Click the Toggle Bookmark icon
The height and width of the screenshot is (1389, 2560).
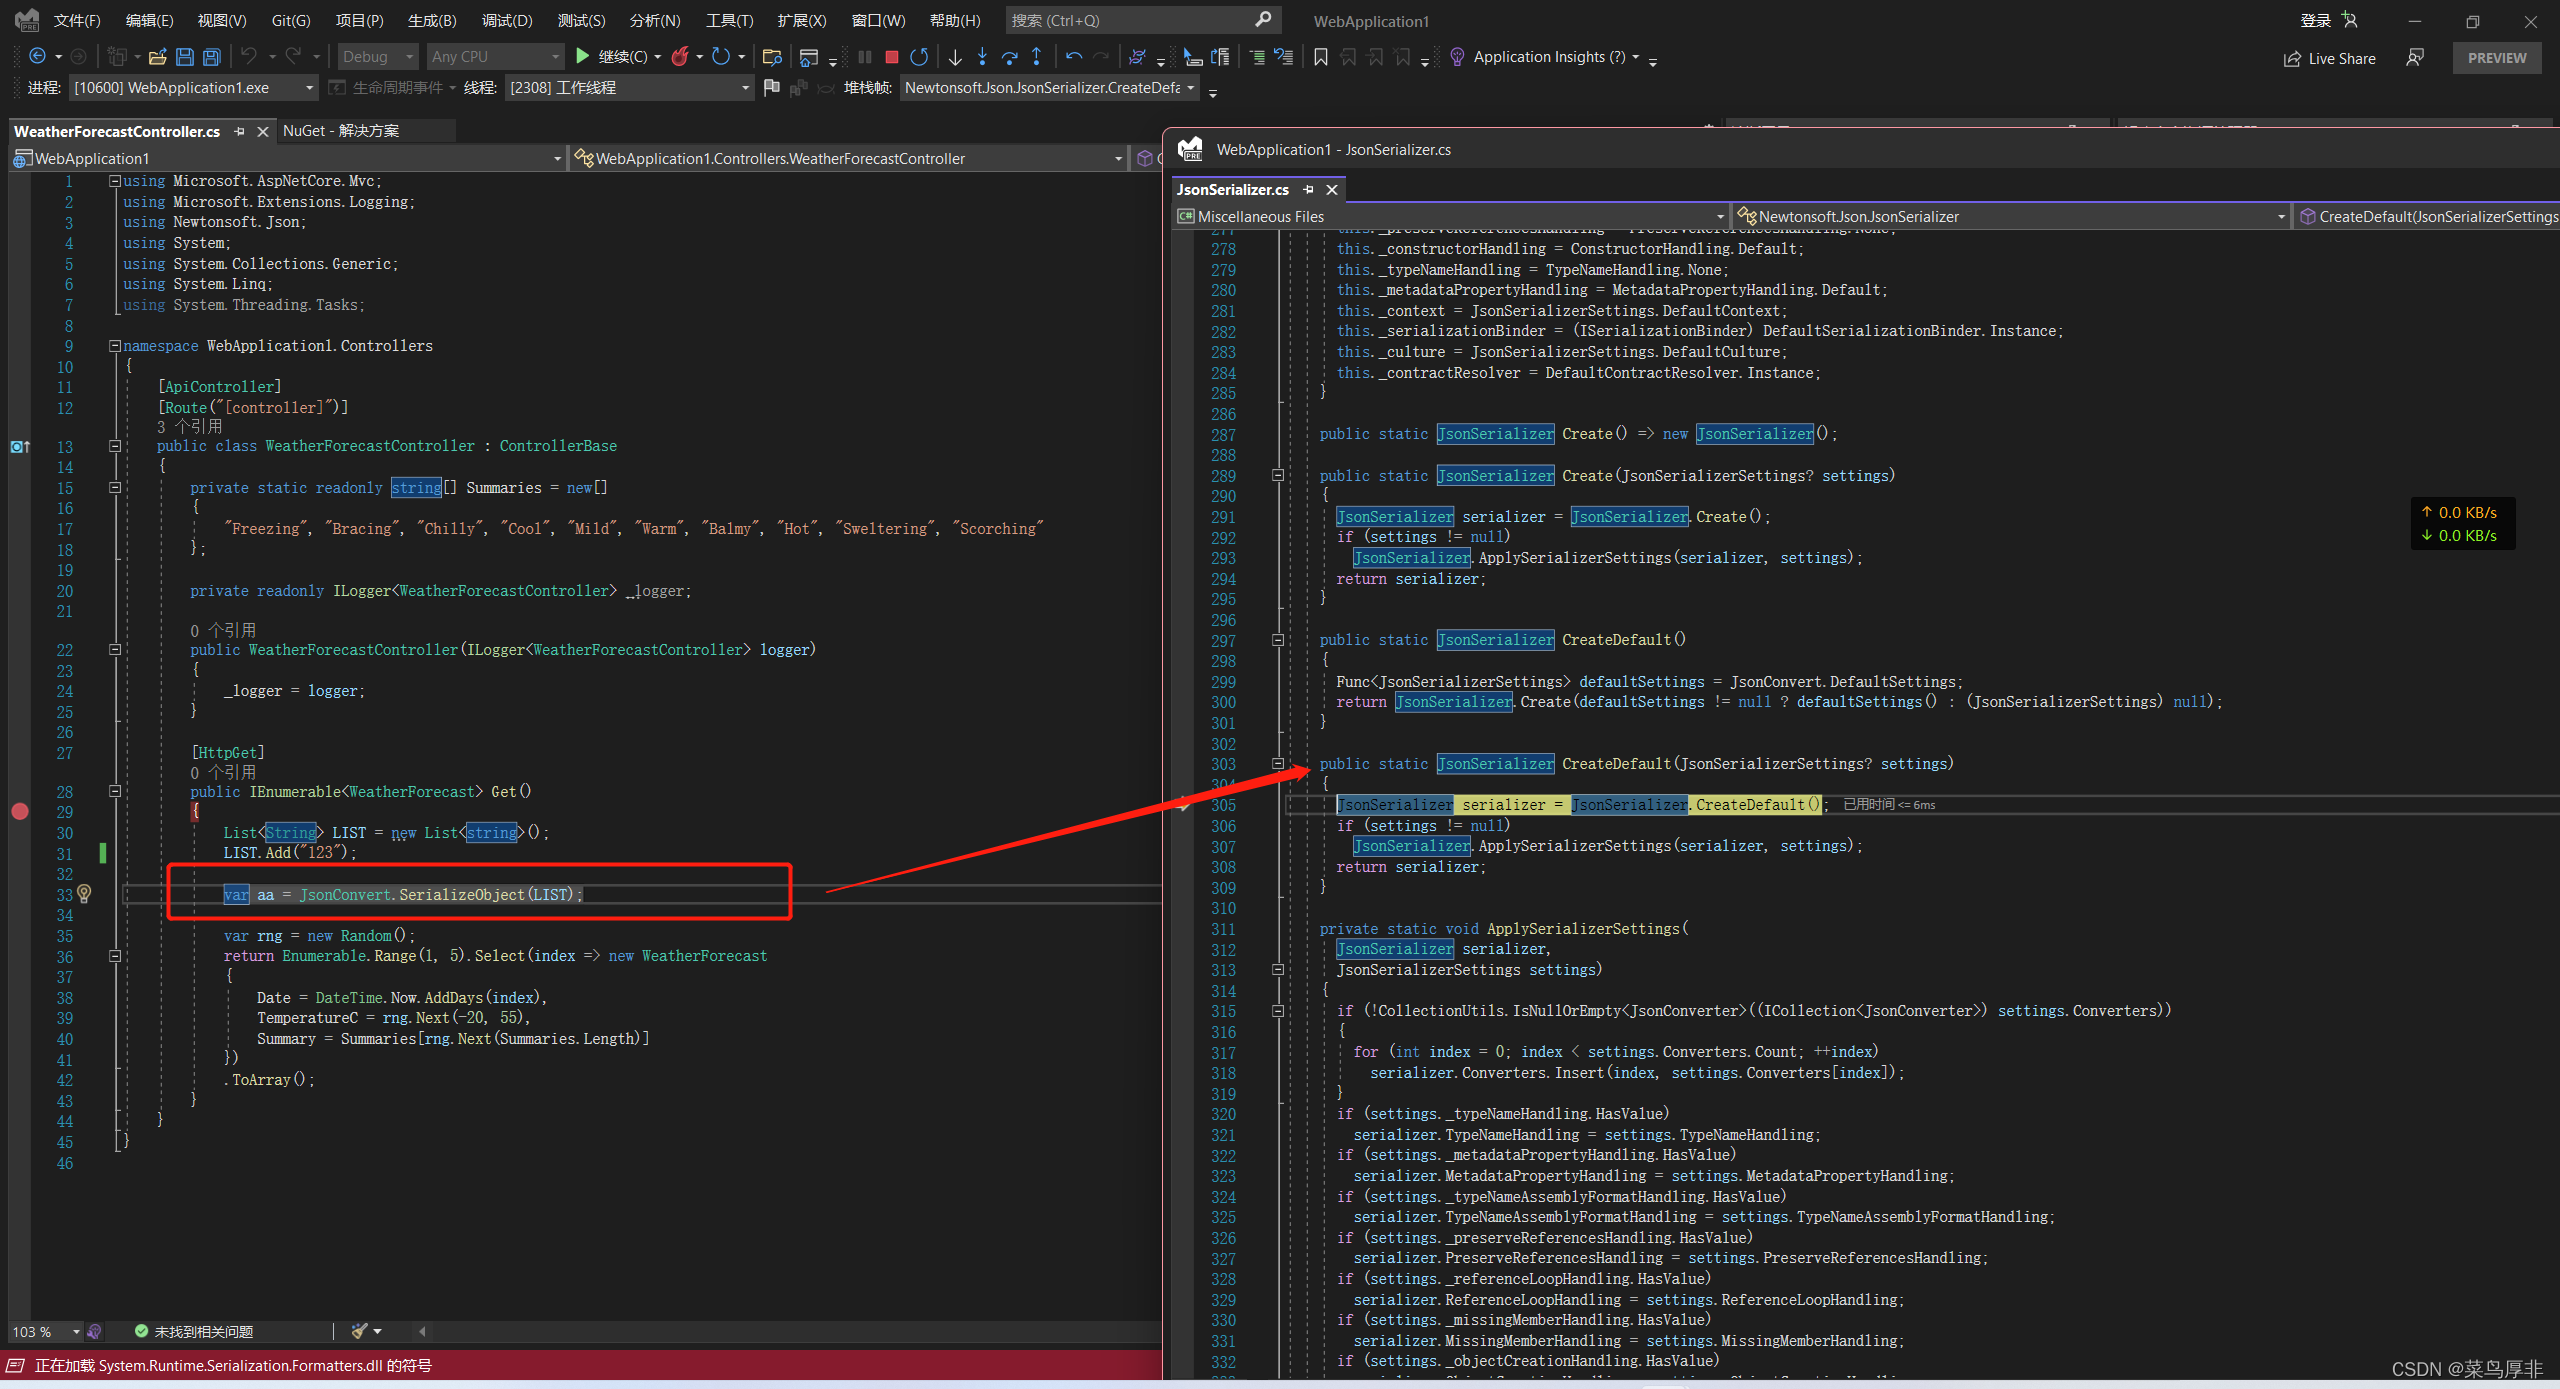click(1321, 57)
